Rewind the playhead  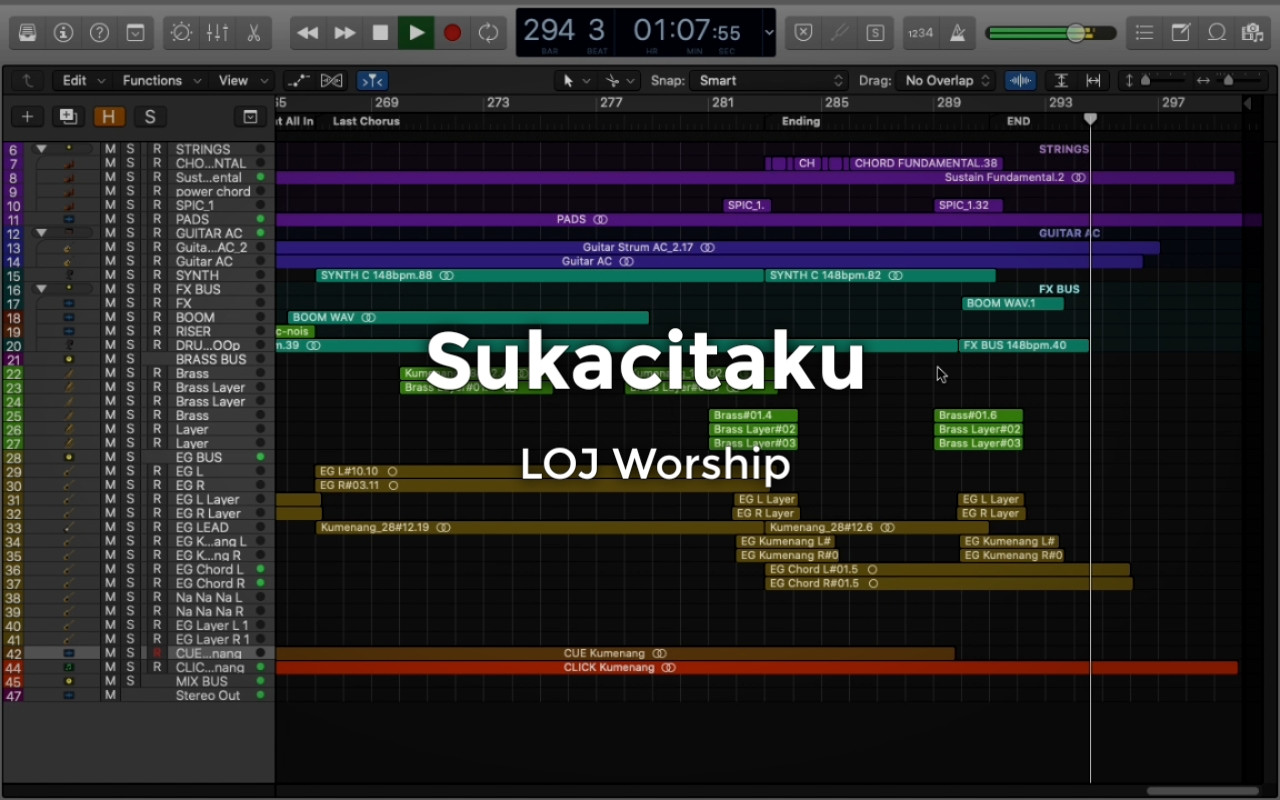click(308, 32)
